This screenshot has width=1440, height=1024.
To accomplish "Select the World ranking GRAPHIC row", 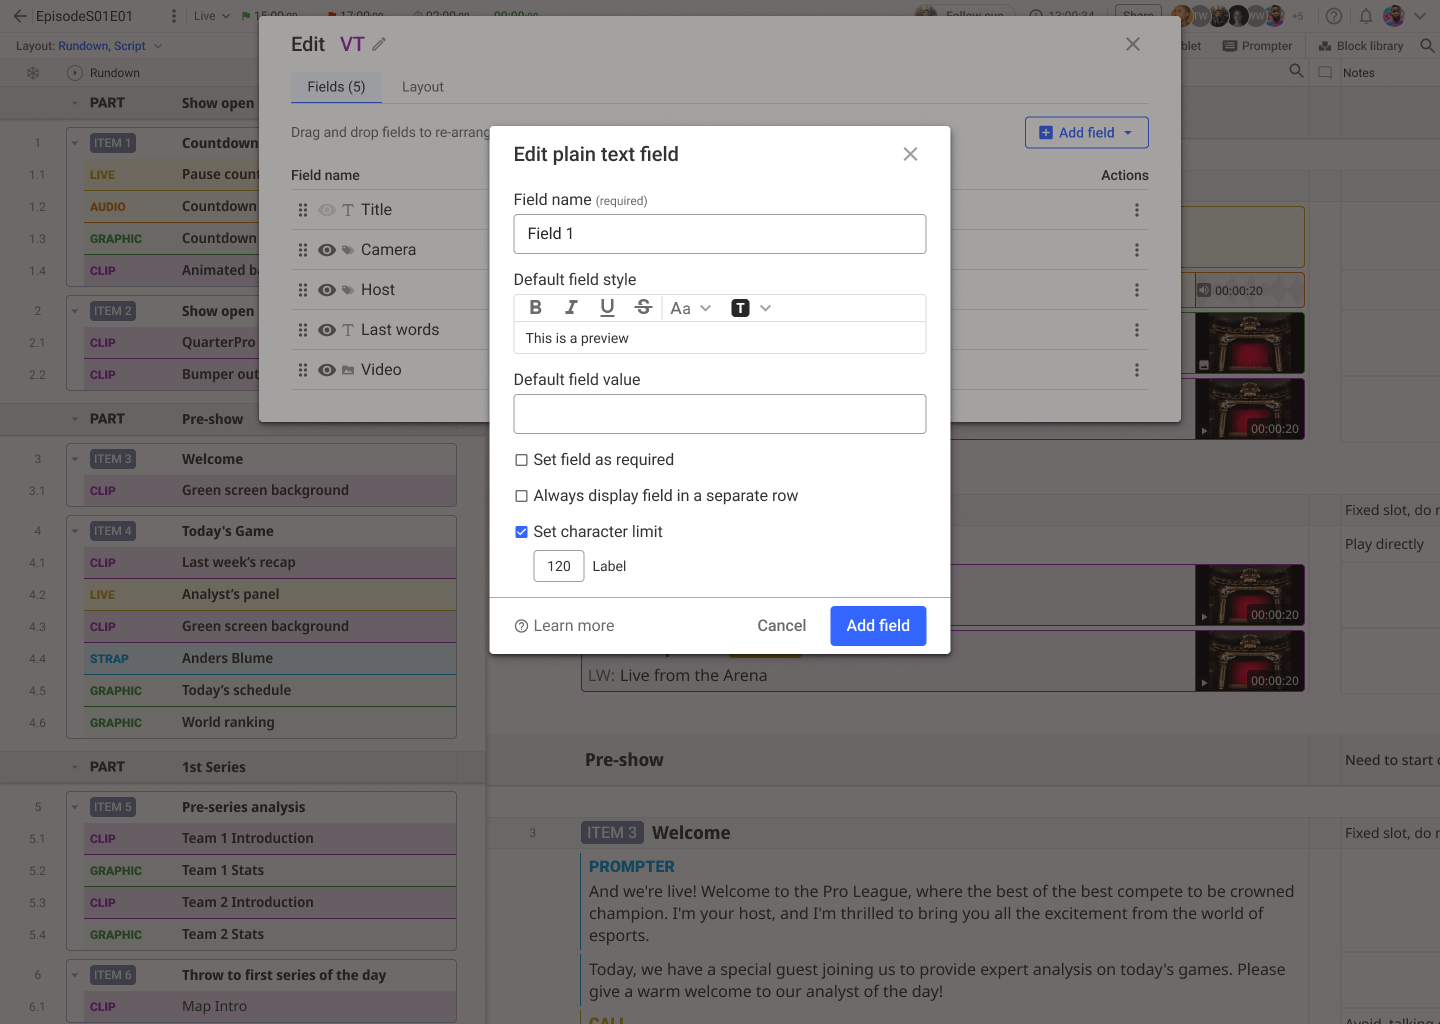I will pos(270,722).
